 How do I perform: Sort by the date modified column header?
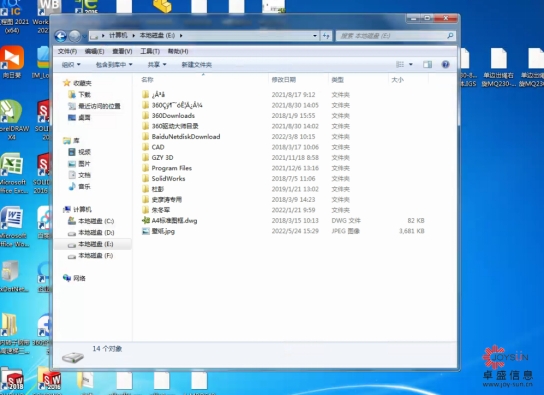pyautogui.click(x=283, y=80)
